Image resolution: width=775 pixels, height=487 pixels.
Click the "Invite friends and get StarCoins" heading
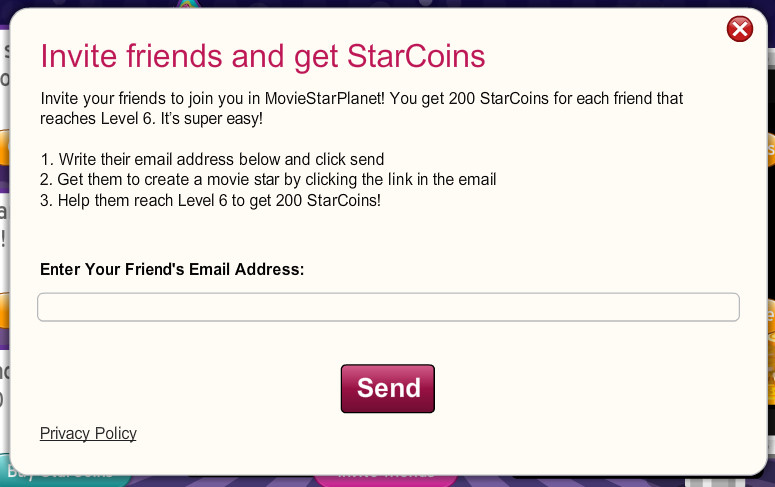(263, 56)
